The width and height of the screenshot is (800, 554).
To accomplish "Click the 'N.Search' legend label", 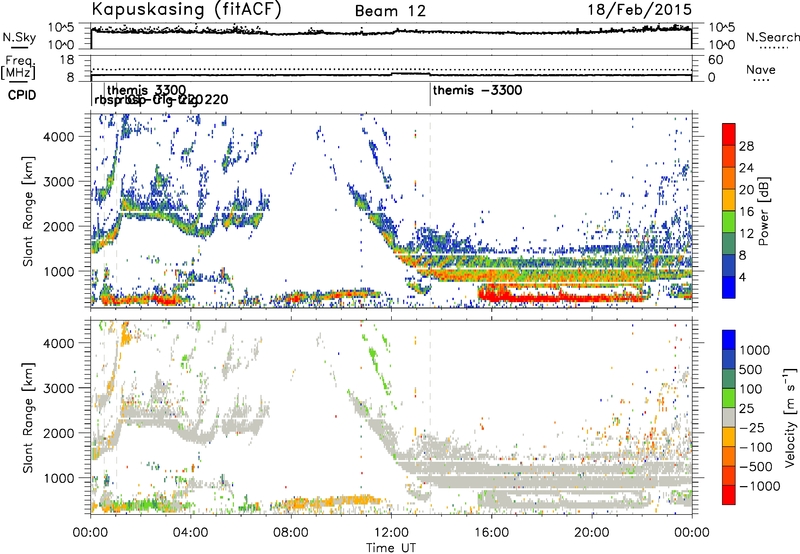I will coord(772,37).
